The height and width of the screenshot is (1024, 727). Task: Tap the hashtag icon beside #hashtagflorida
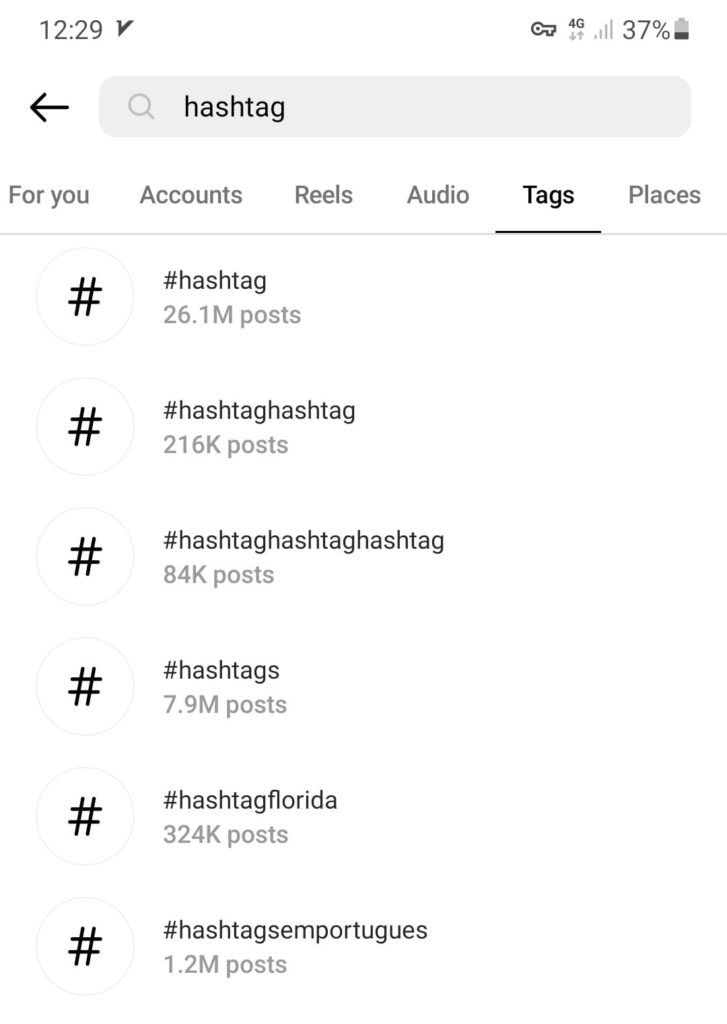84,816
